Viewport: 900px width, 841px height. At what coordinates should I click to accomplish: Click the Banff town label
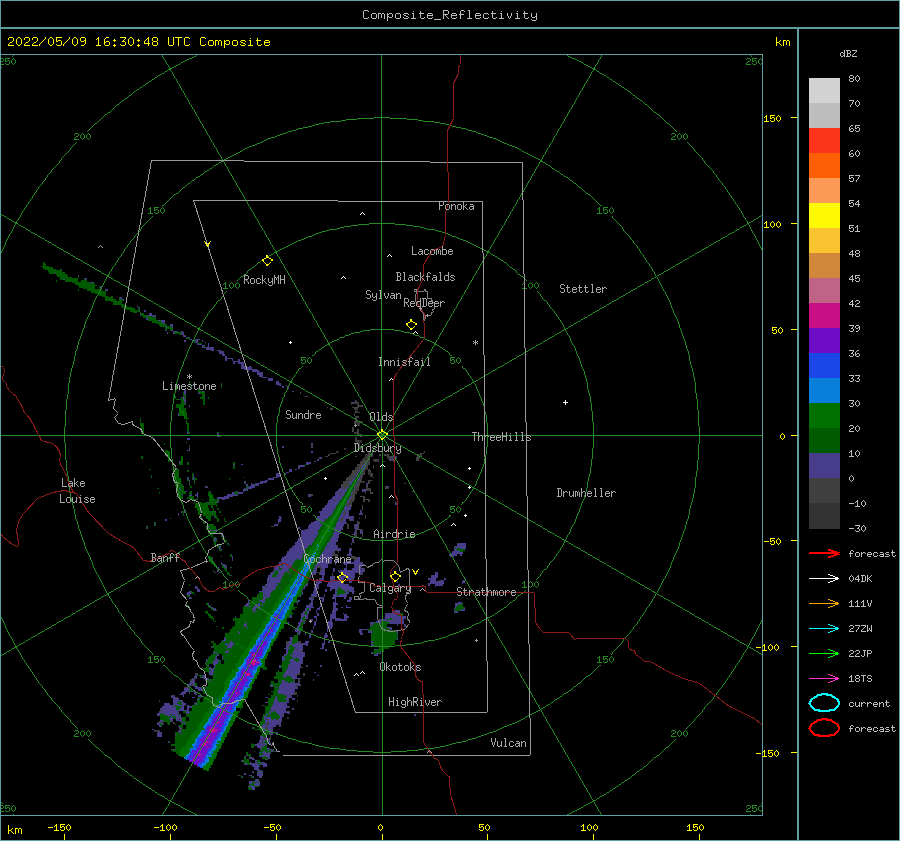(x=165, y=557)
